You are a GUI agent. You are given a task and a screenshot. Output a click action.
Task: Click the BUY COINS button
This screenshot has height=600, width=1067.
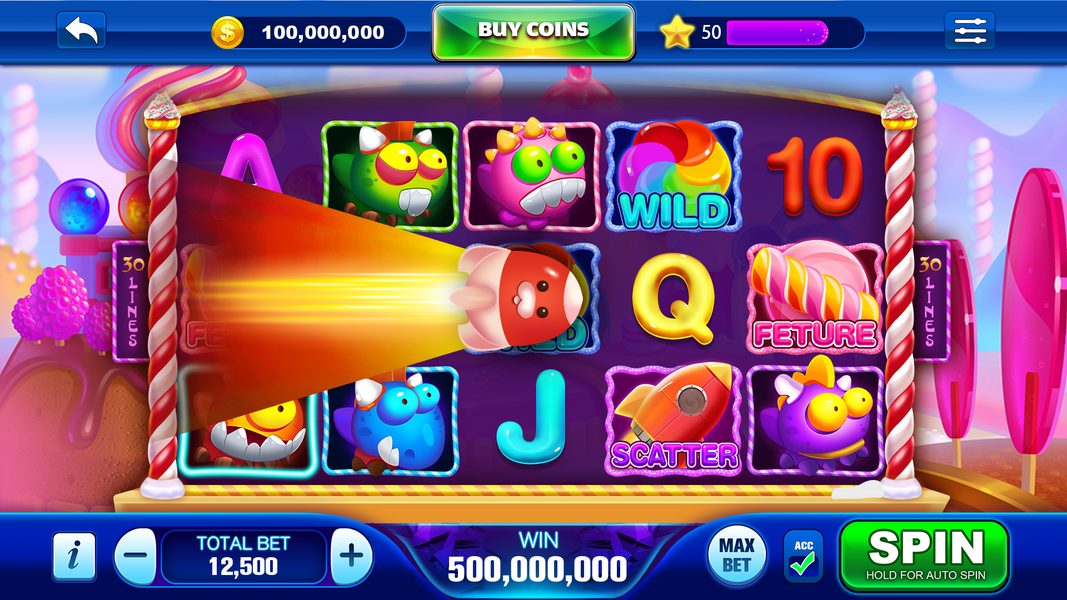tap(534, 31)
